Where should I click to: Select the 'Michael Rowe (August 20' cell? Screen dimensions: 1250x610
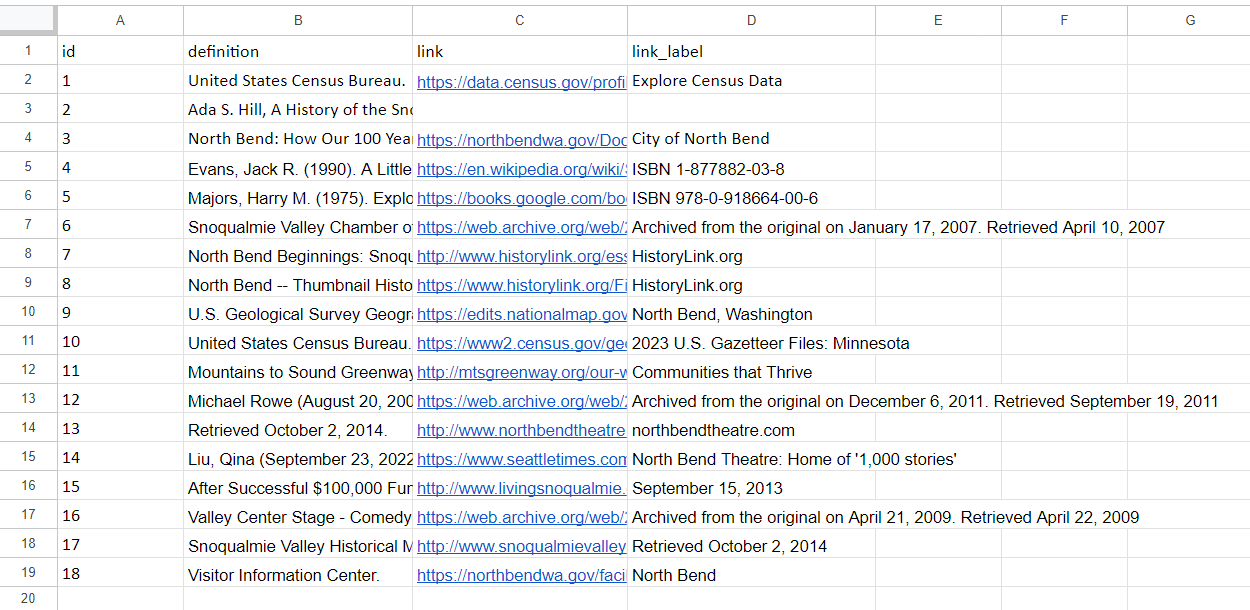point(298,400)
